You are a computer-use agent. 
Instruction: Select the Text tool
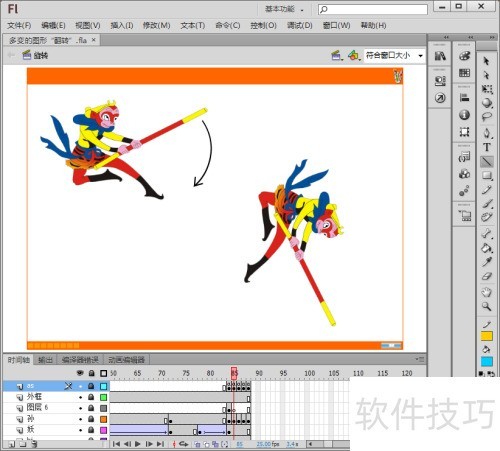click(x=487, y=147)
